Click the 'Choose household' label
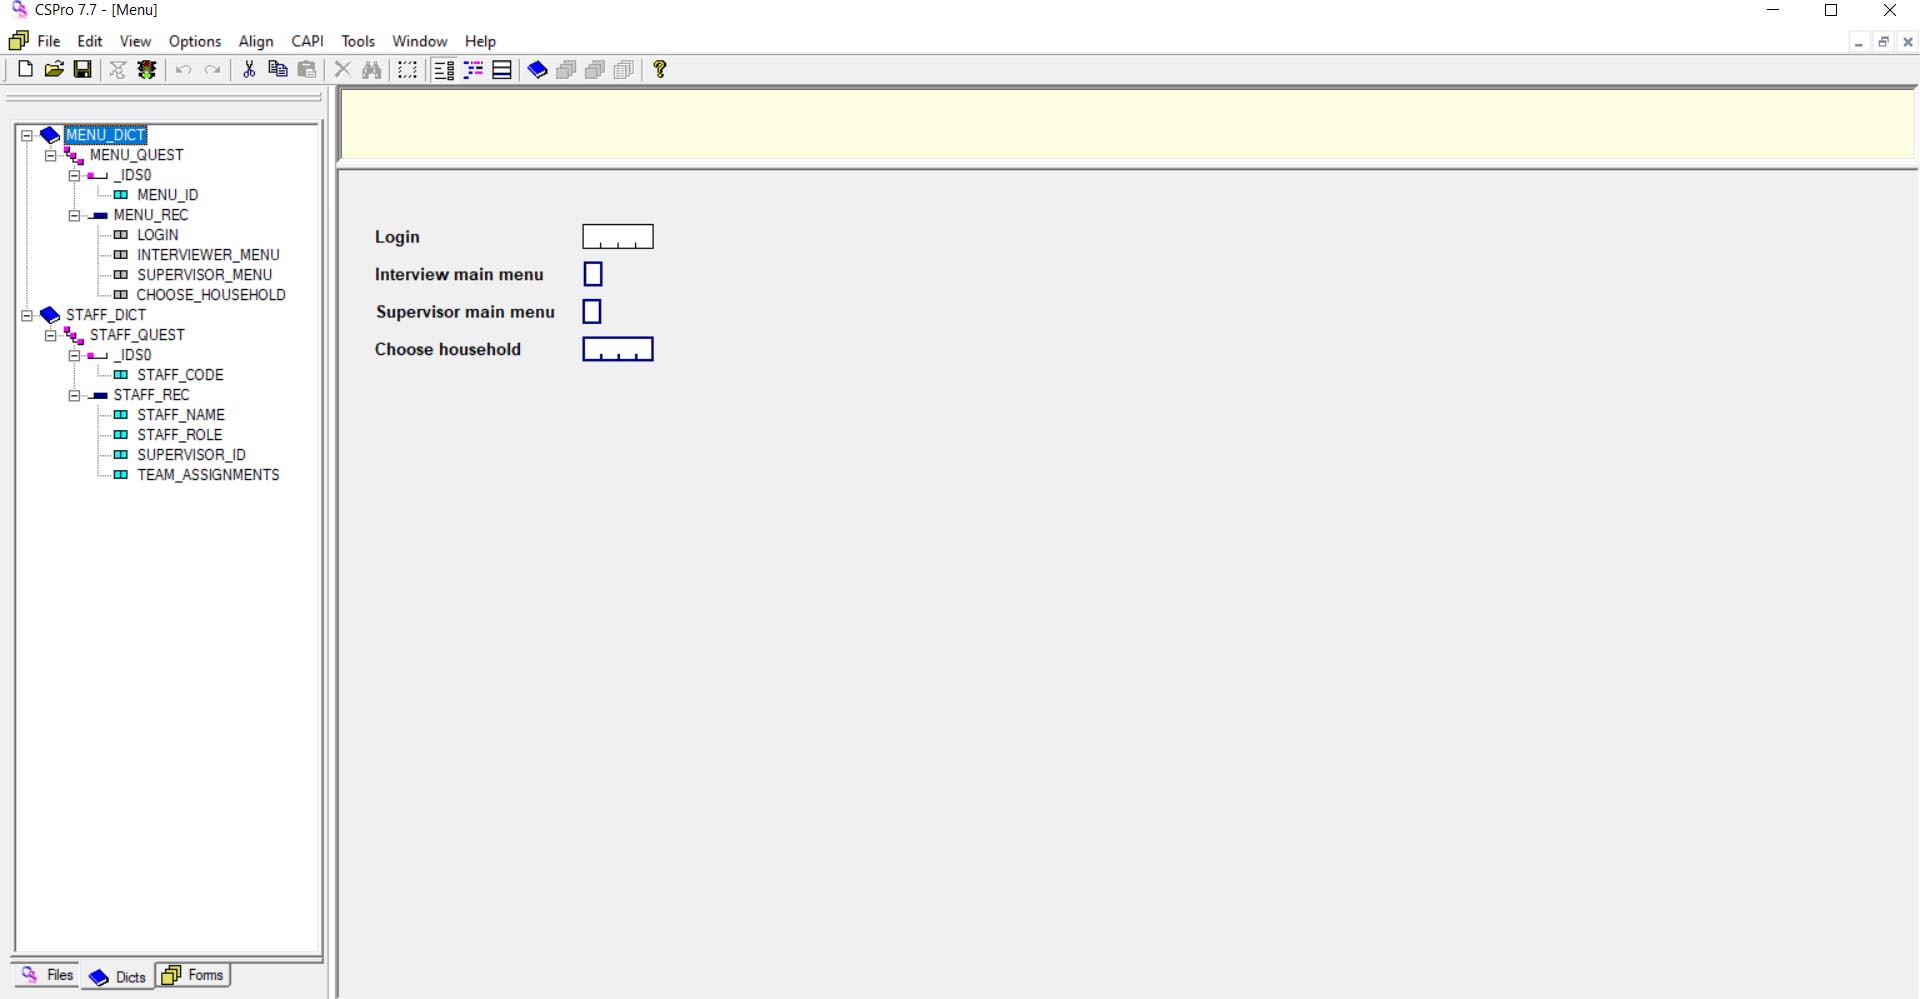 pyautogui.click(x=448, y=349)
